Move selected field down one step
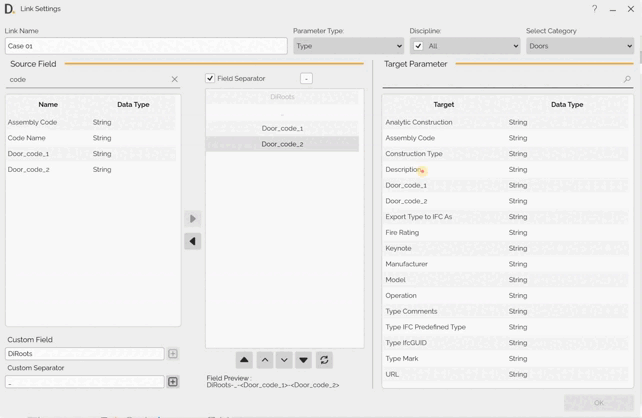642x418 pixels. coord(284,360)
